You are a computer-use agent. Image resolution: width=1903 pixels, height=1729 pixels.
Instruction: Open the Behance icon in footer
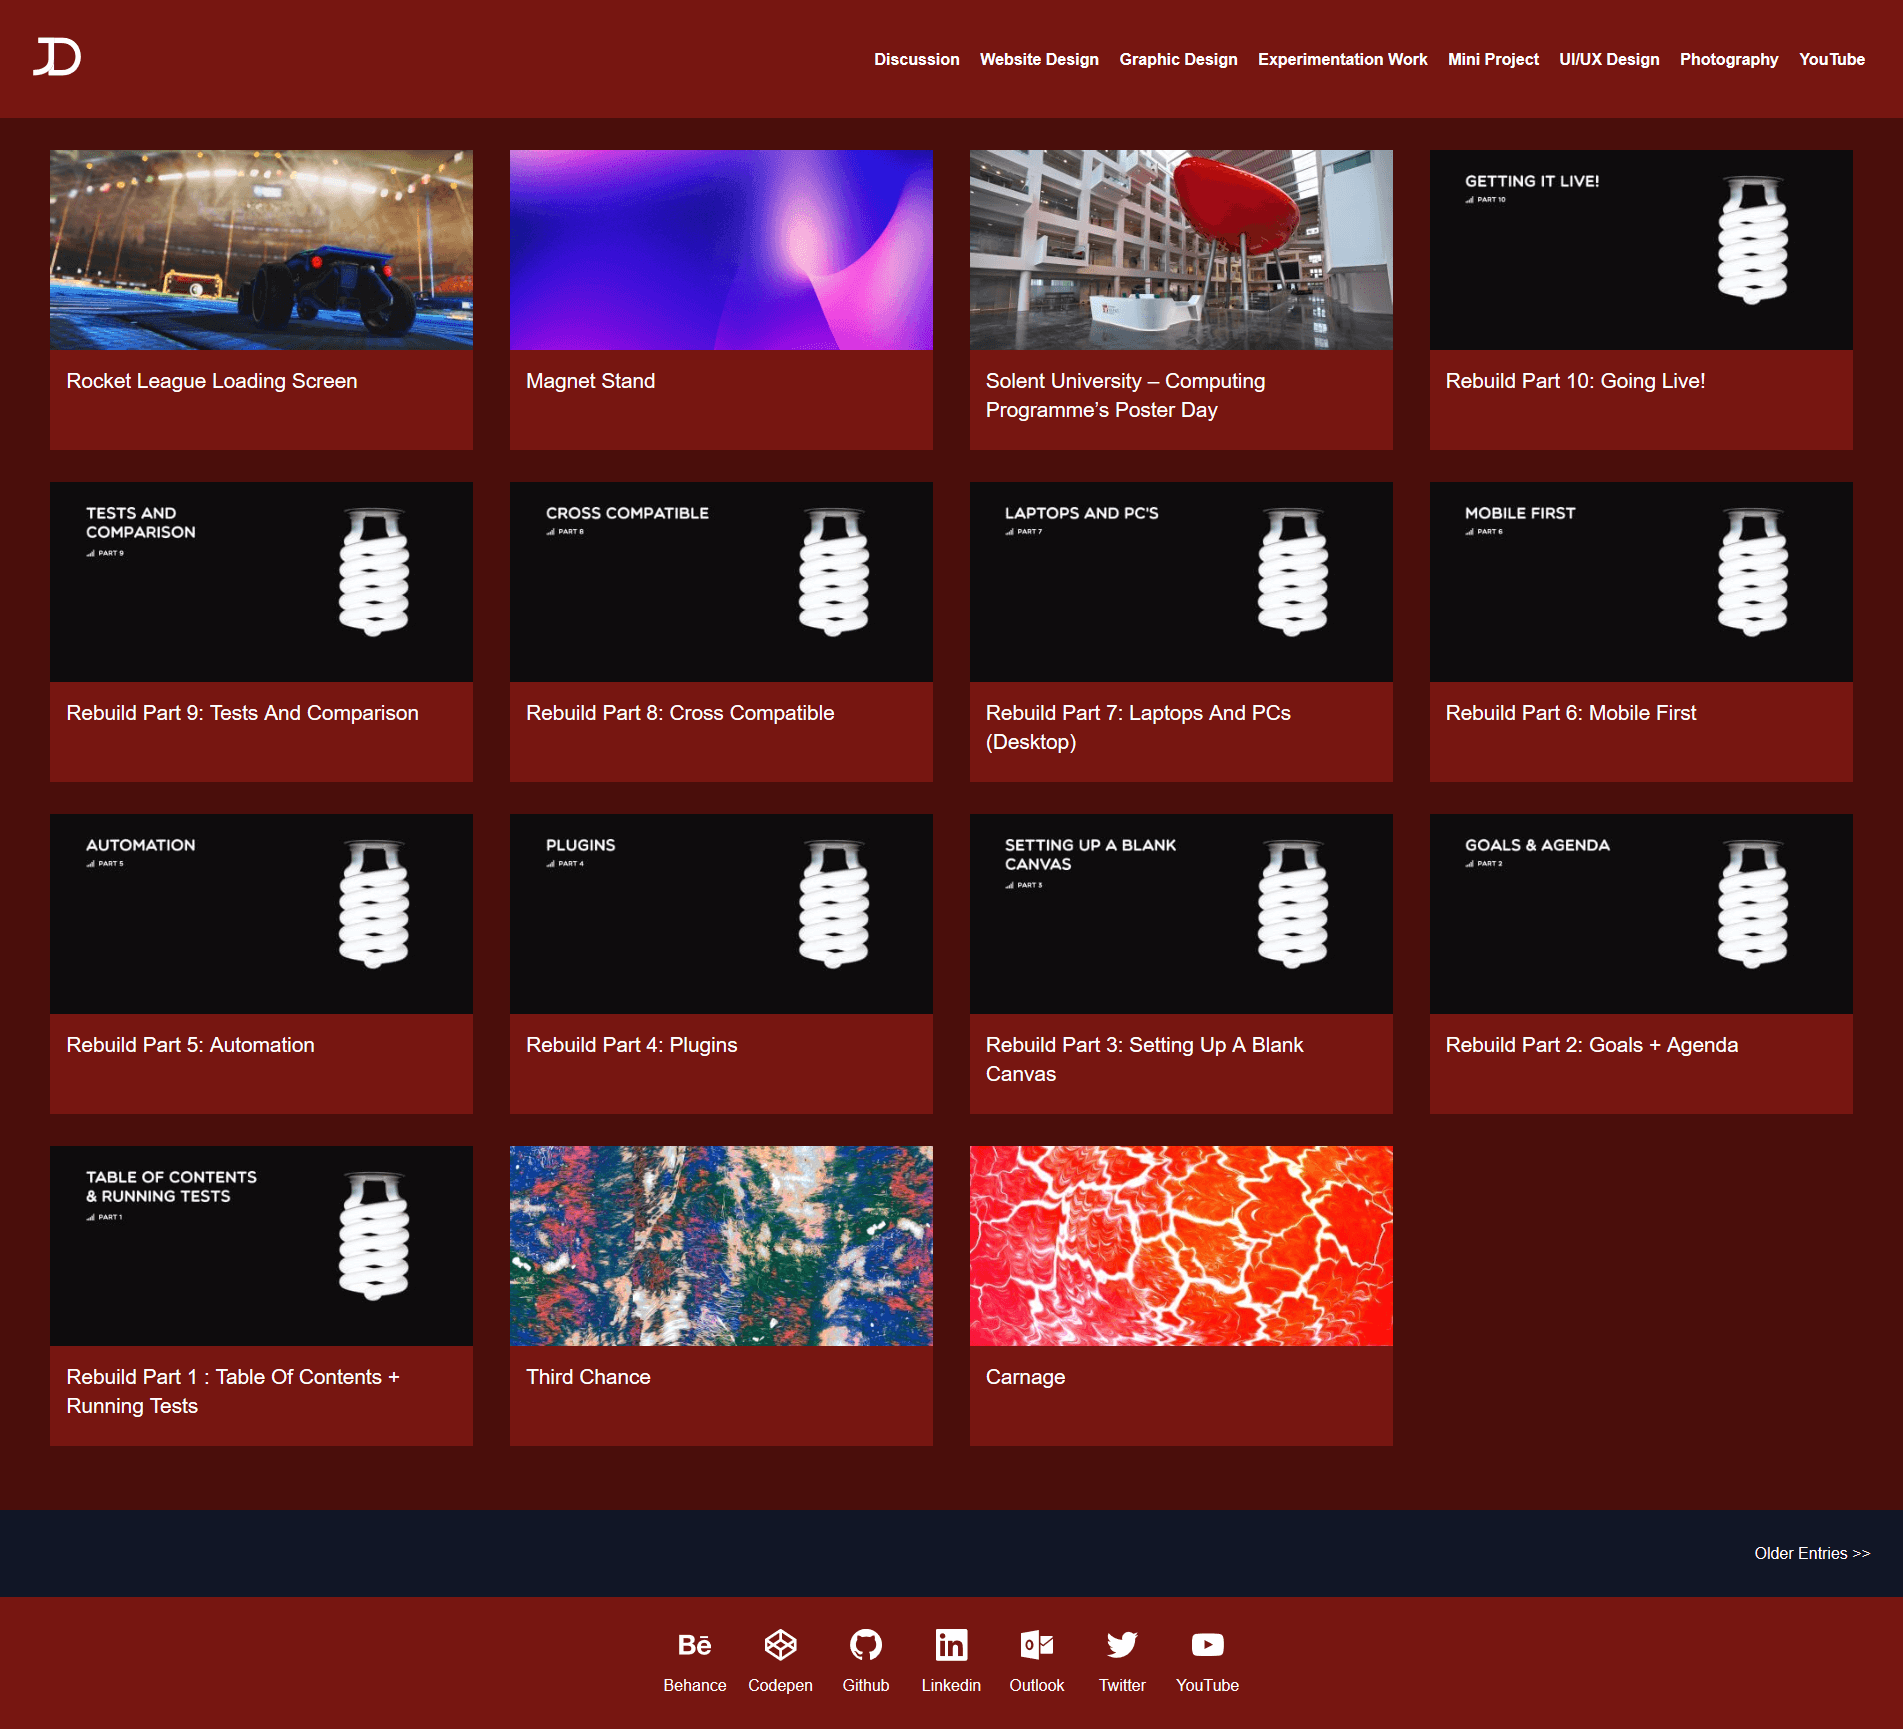coord(694,1645)
